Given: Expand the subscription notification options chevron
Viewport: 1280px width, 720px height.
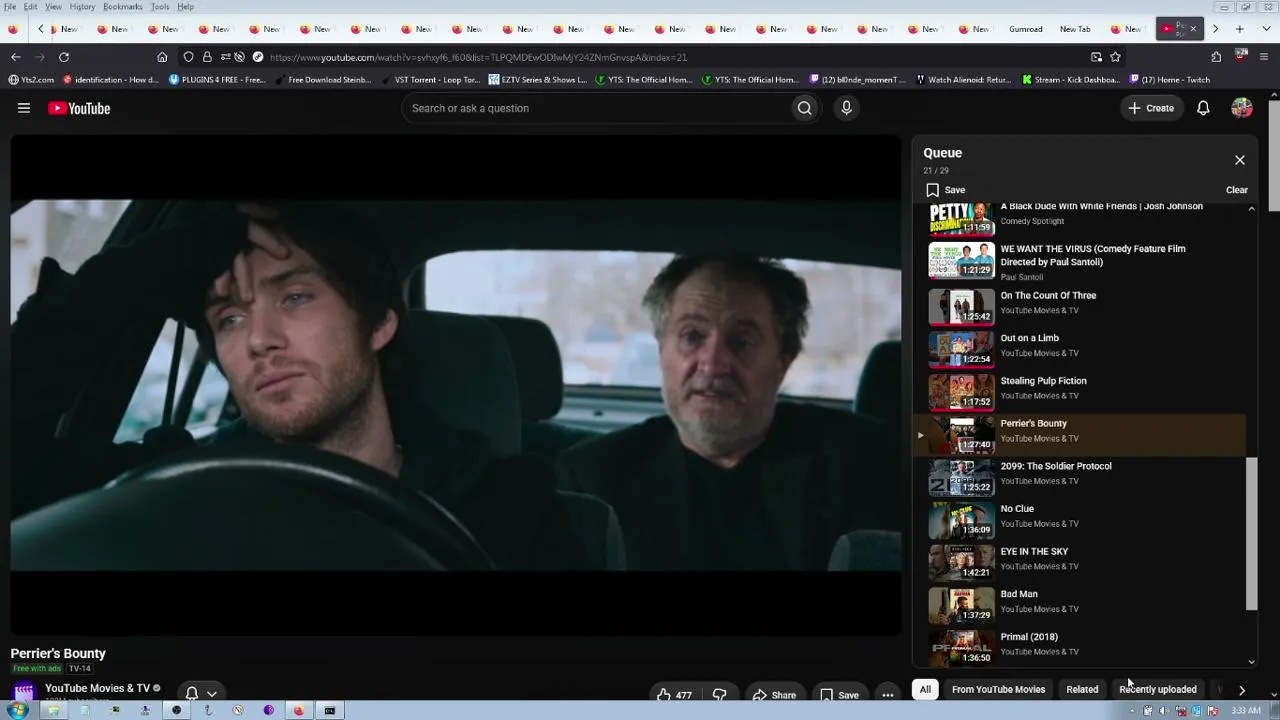Looking at the screenshot, I should (211, 693).
